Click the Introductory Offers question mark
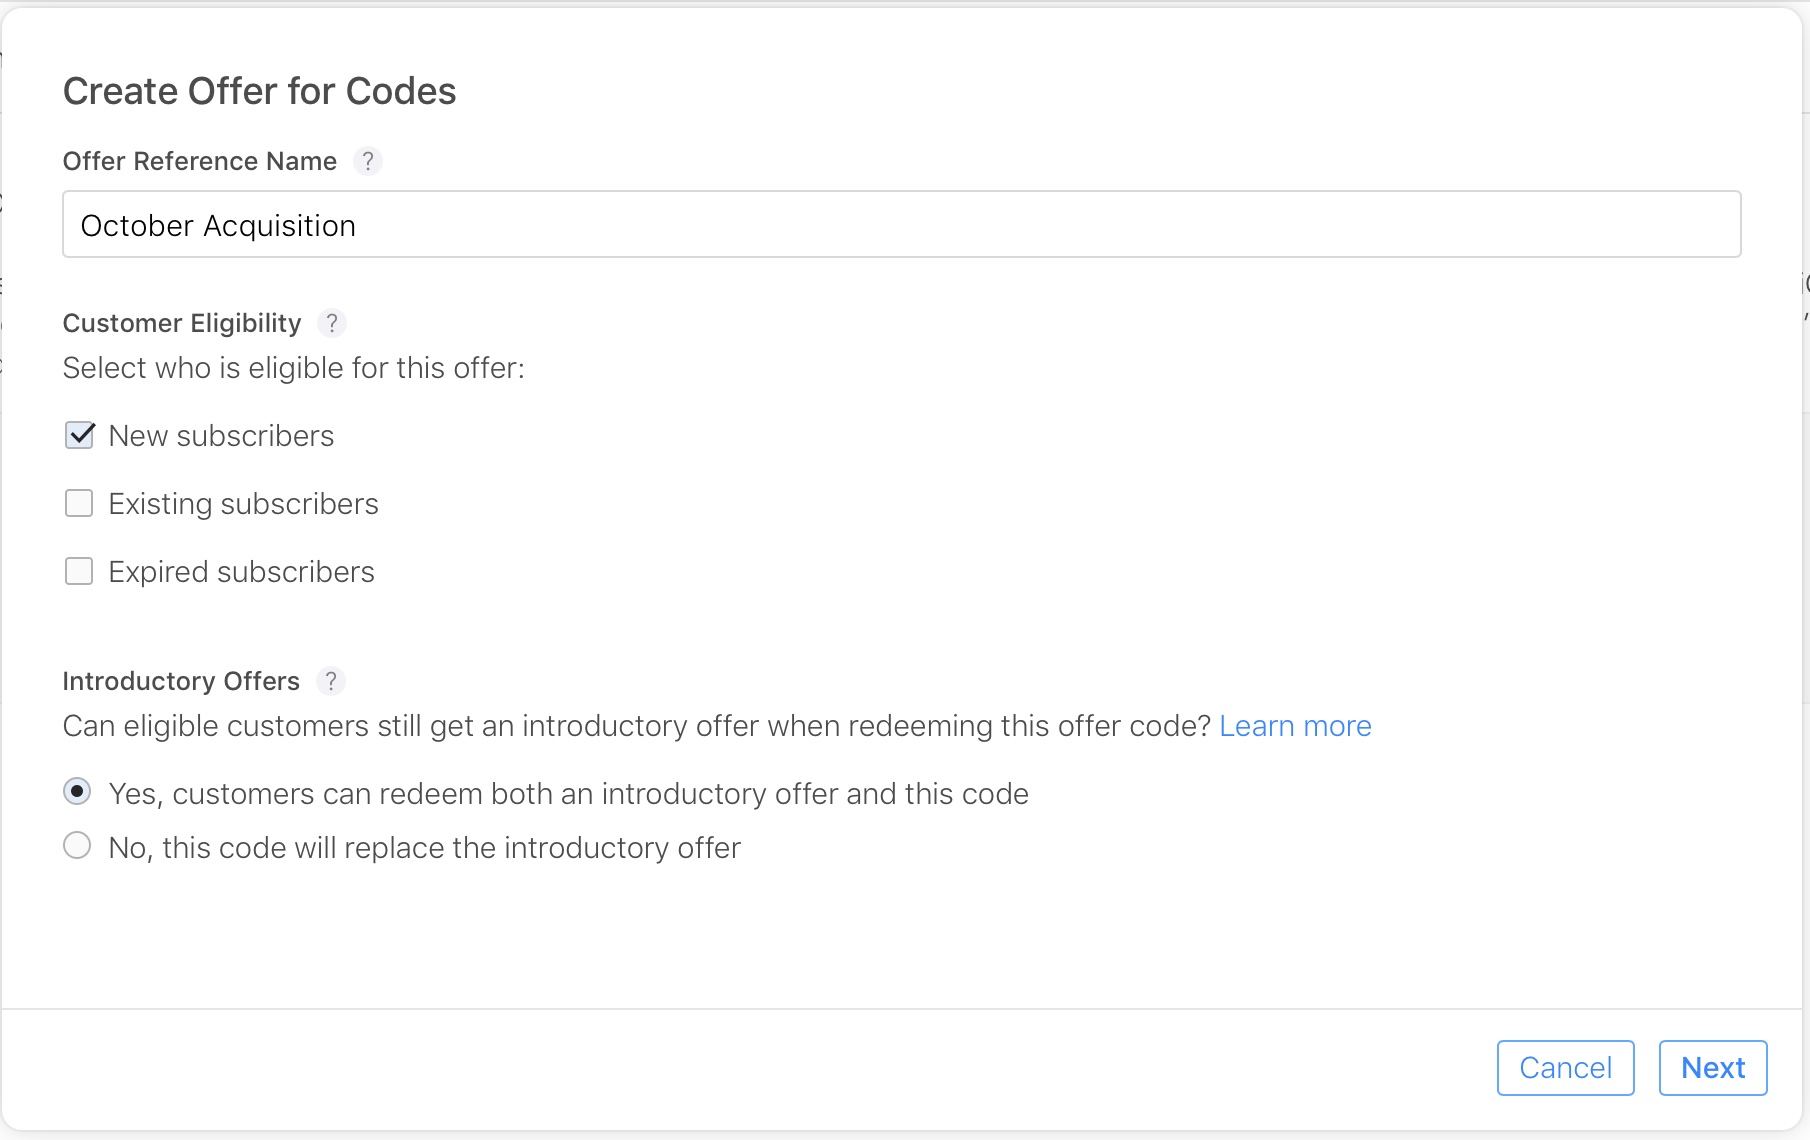The height and width of the screenshot is (1140, 1810). pyautogui.click(x=331, y=681)
